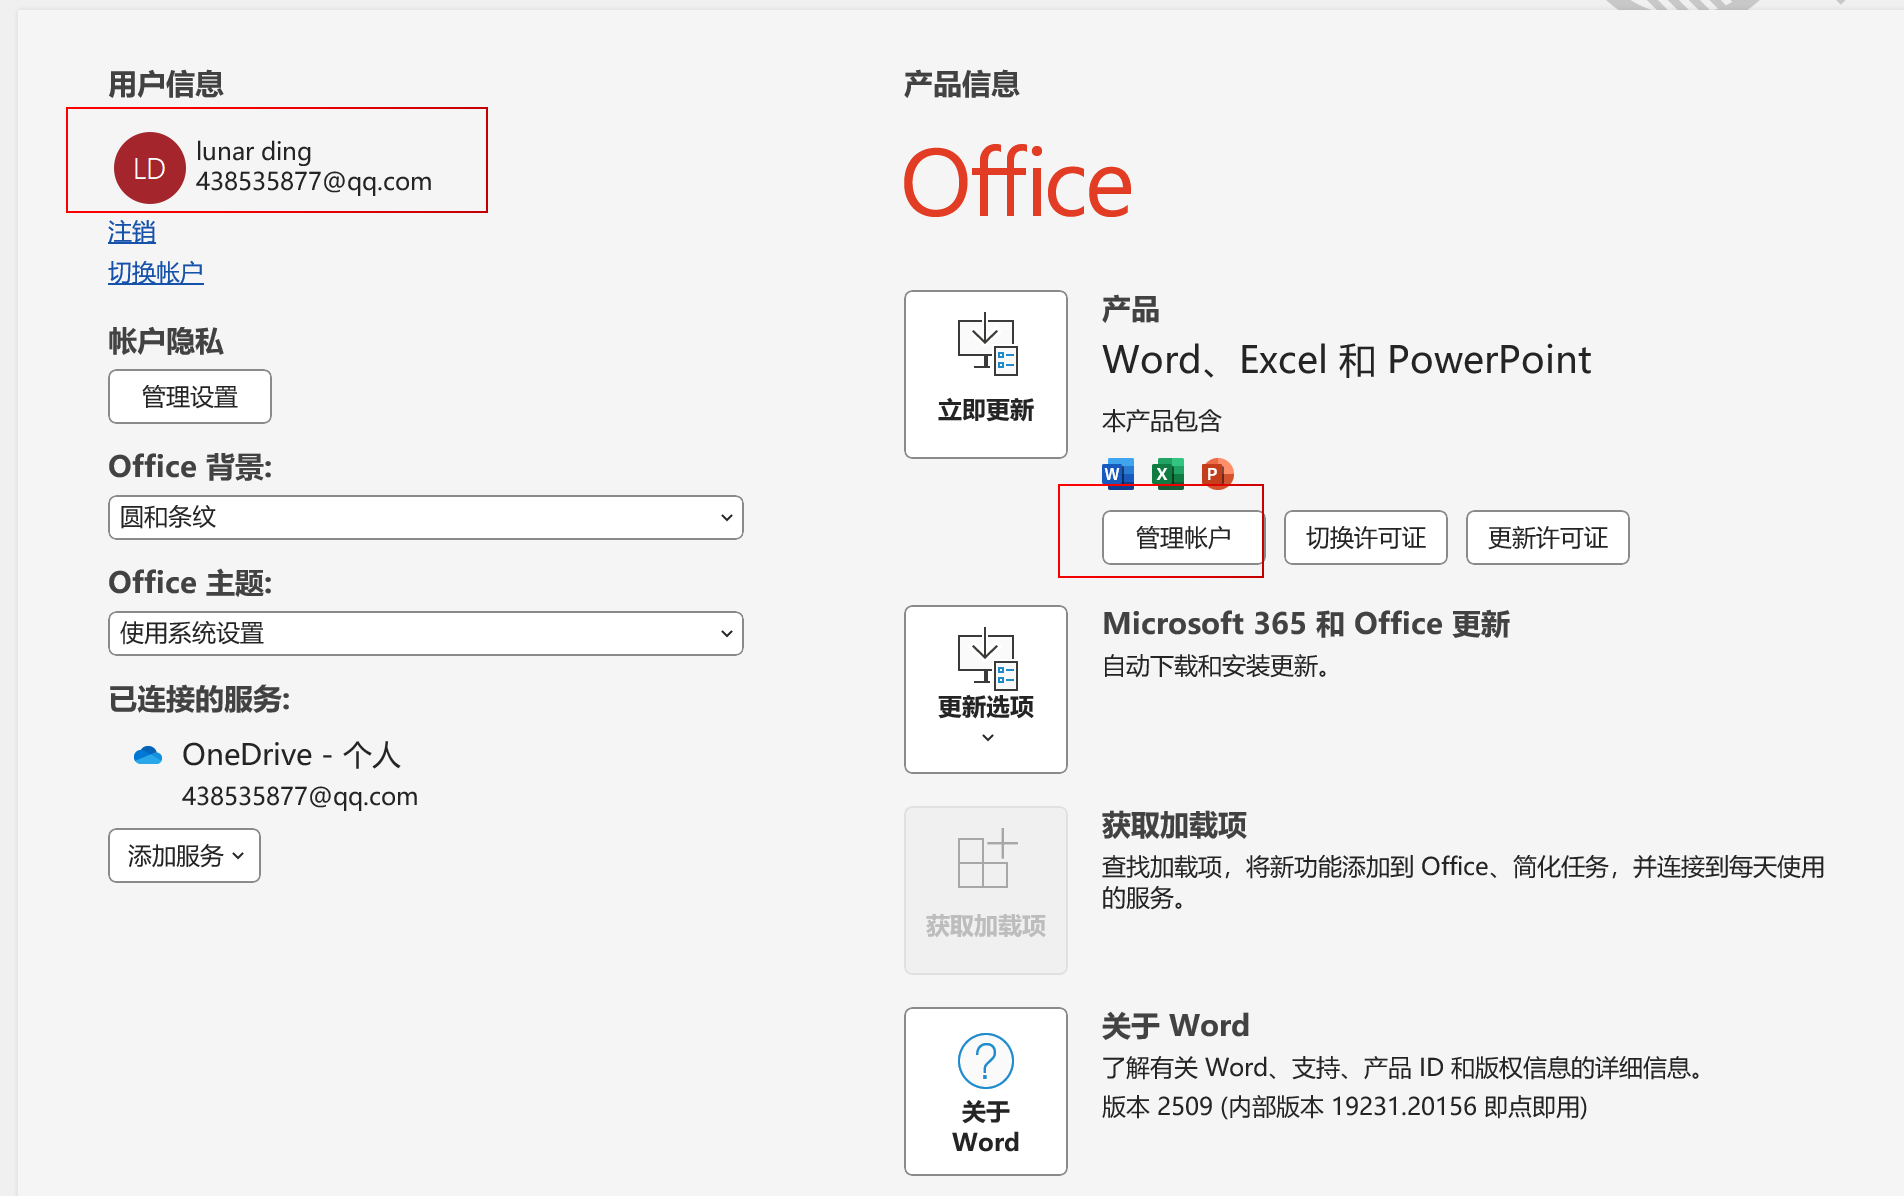Click the 注销 sign out link
Image resolution: width=1904 pixels, height=1196 pixels.
(x=132, y=232)
